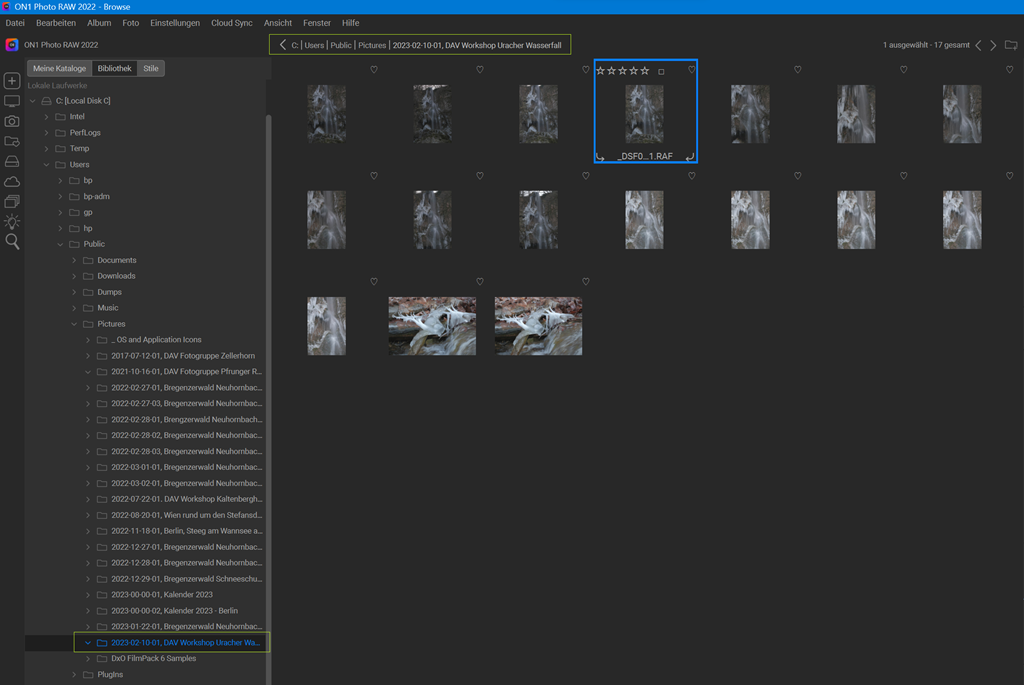The image size is (1024, 685).
Task: Go back using breadcrumb left arrow
Action: coord(283,45)
